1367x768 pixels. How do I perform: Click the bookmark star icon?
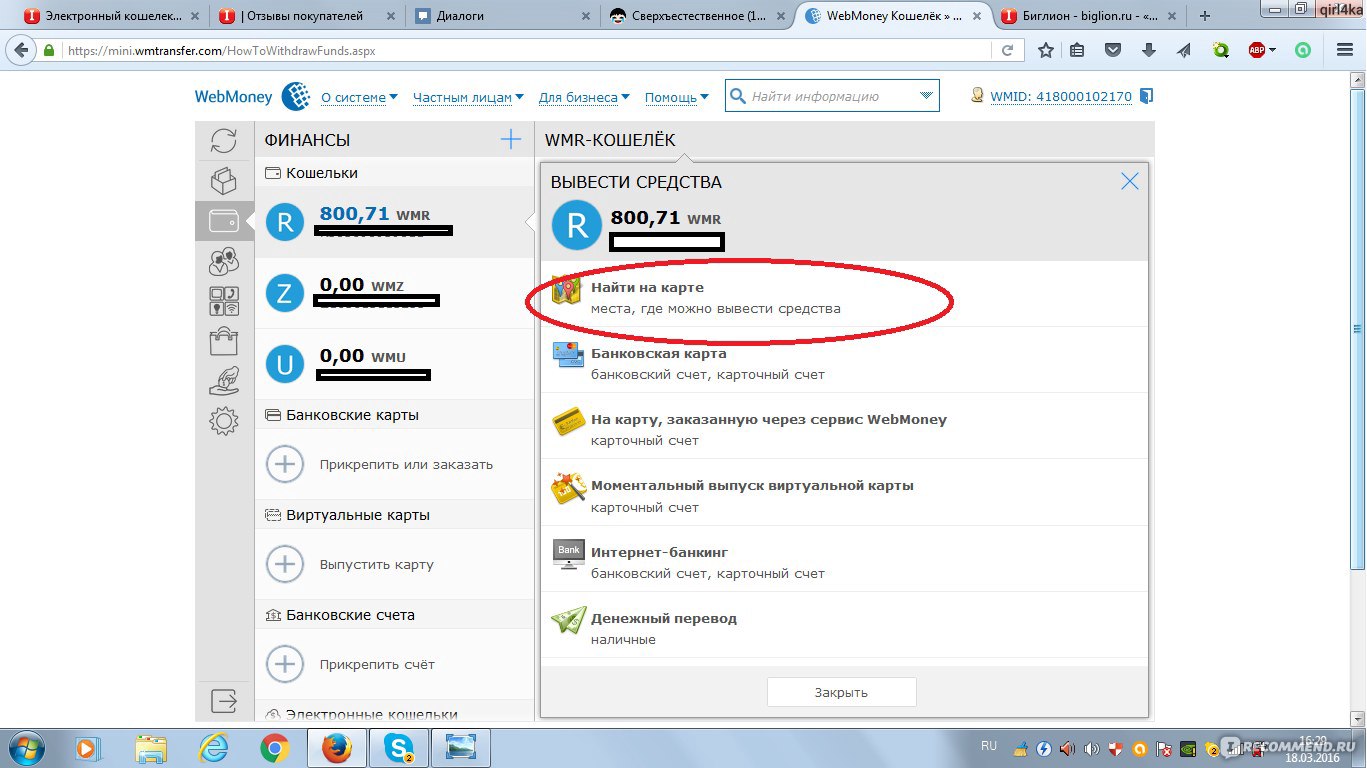point(1045,50)
